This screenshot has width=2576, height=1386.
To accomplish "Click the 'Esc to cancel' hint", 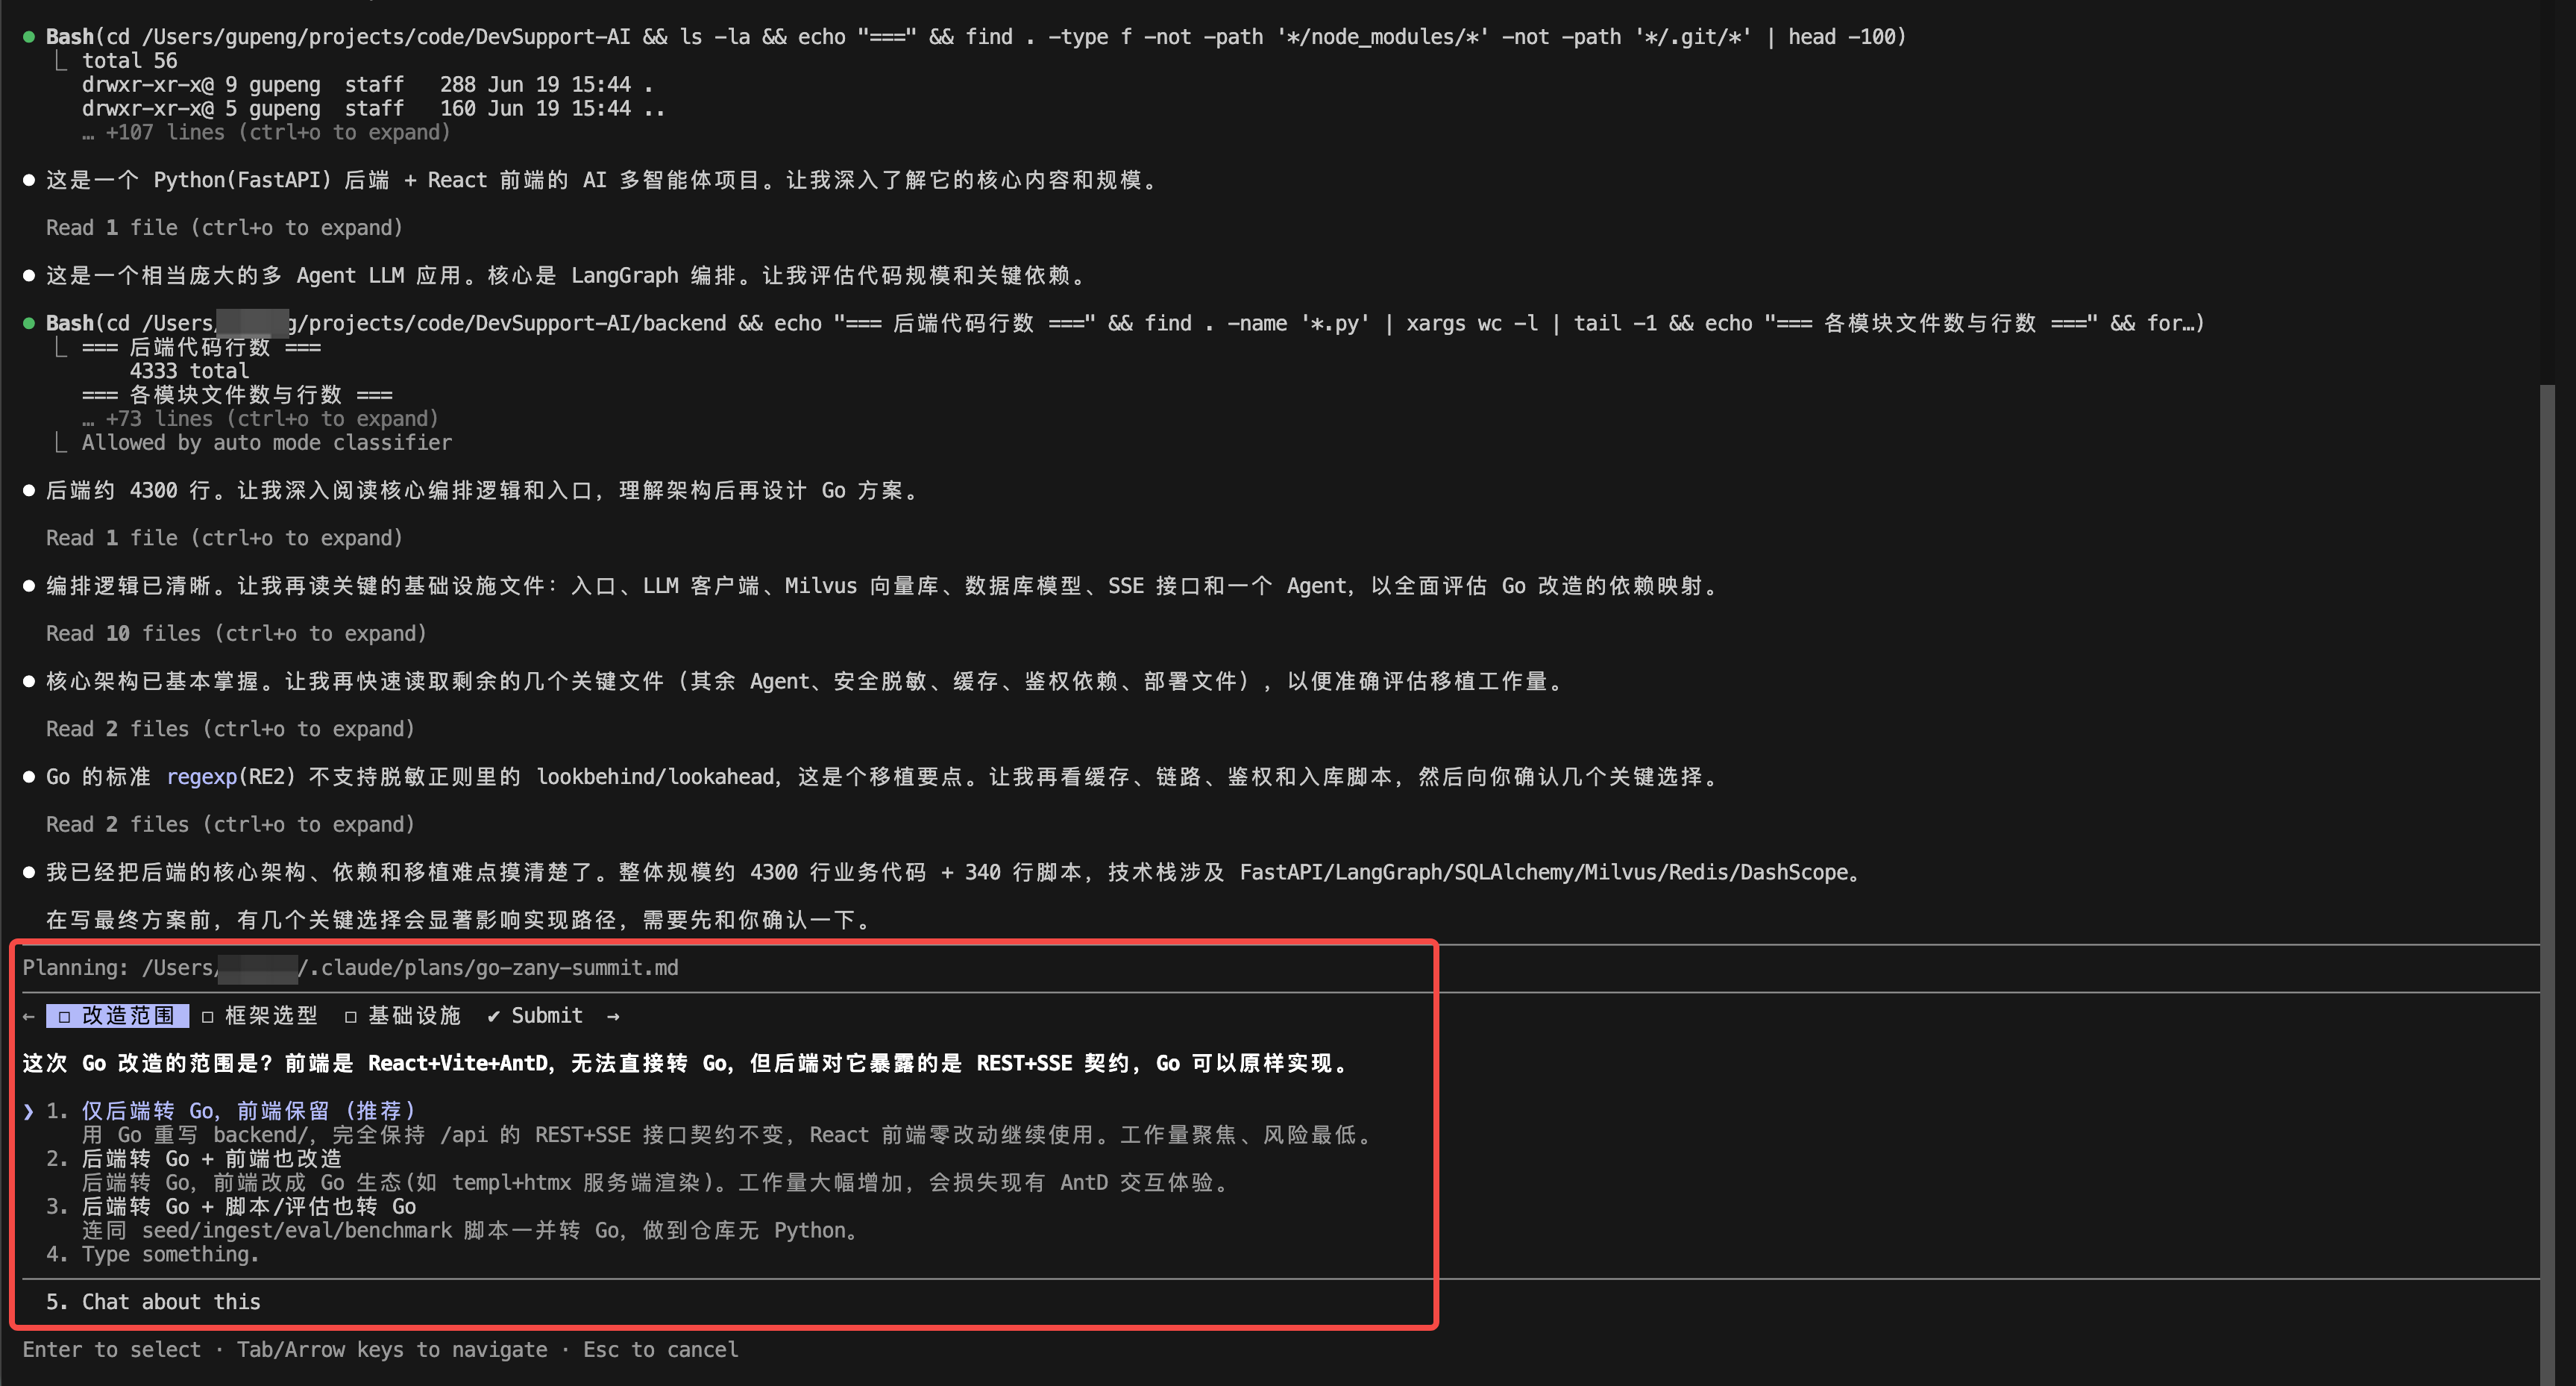I will click(x=660, y=1350).
